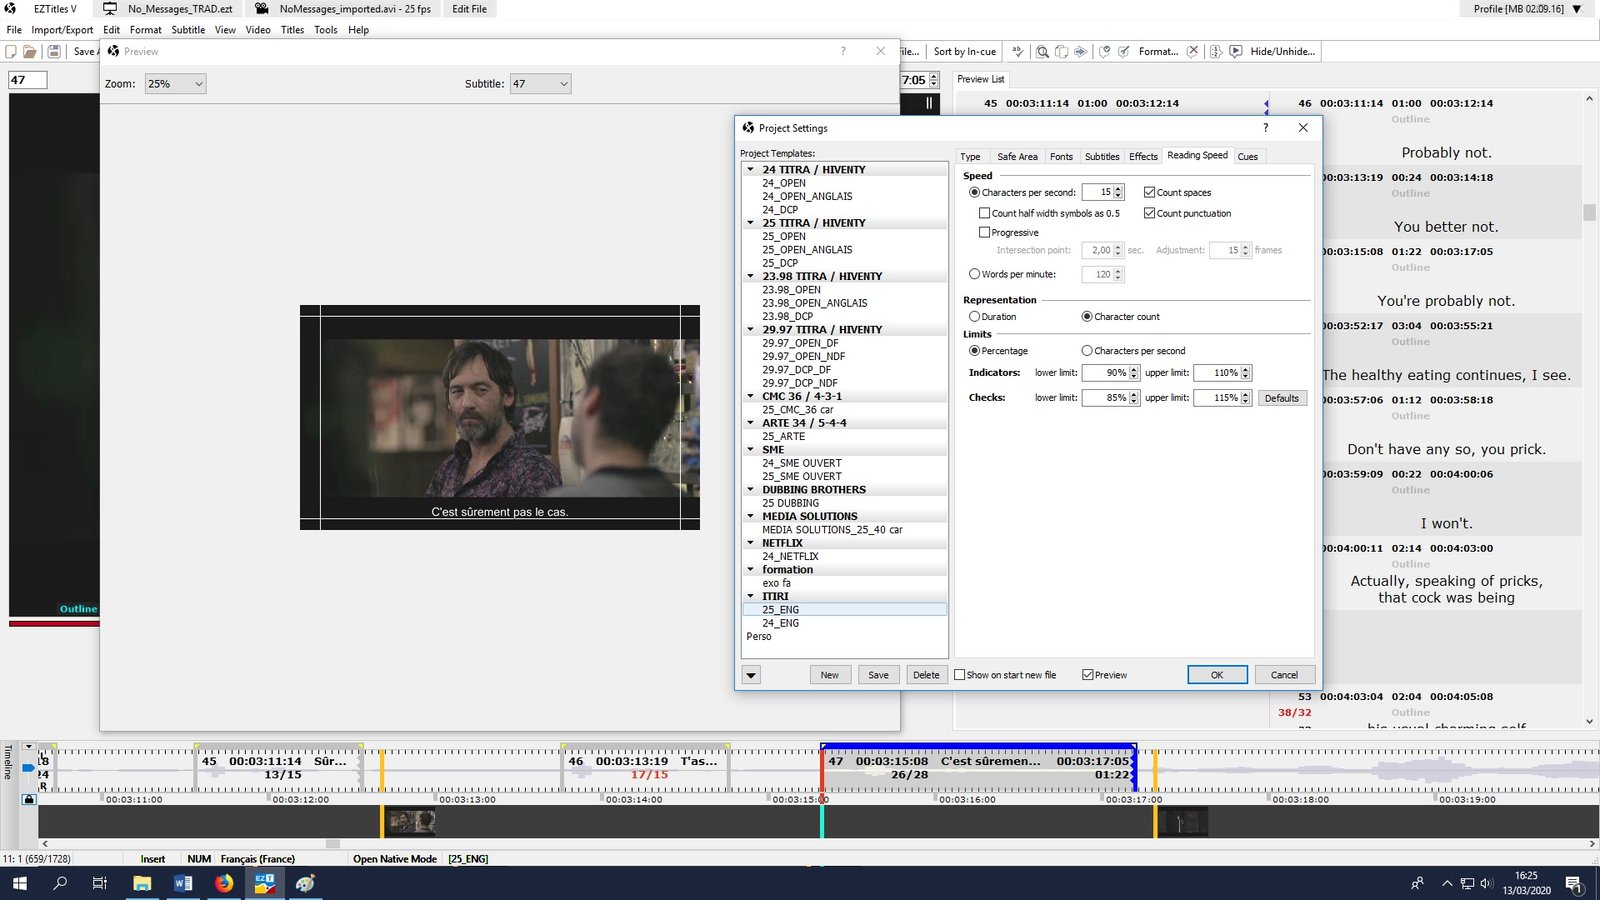
Task: Enable the Progressive checkbox
Action: pyautogui.click(x=984, y=232)
